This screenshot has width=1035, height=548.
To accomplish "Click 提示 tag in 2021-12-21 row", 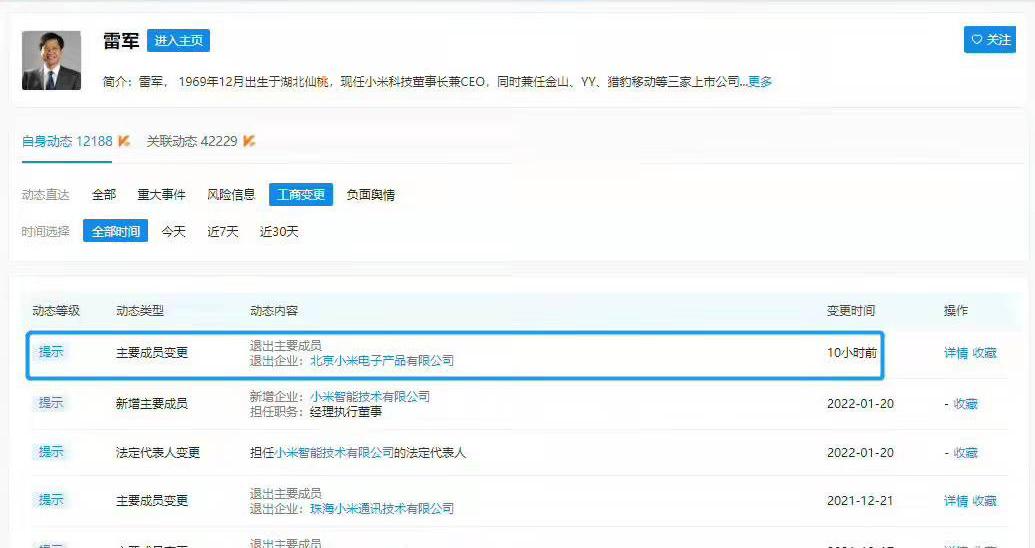I will (x=51, y=499).
